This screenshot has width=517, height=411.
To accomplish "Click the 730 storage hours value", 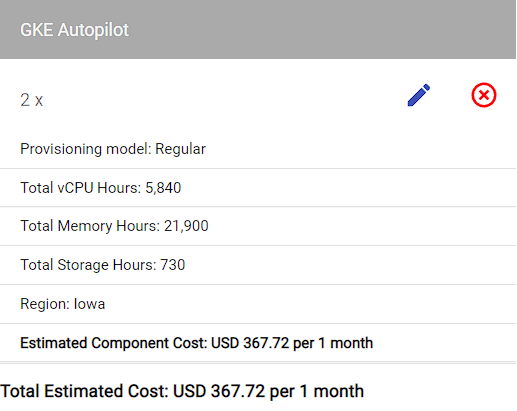I will click(173, 265).
